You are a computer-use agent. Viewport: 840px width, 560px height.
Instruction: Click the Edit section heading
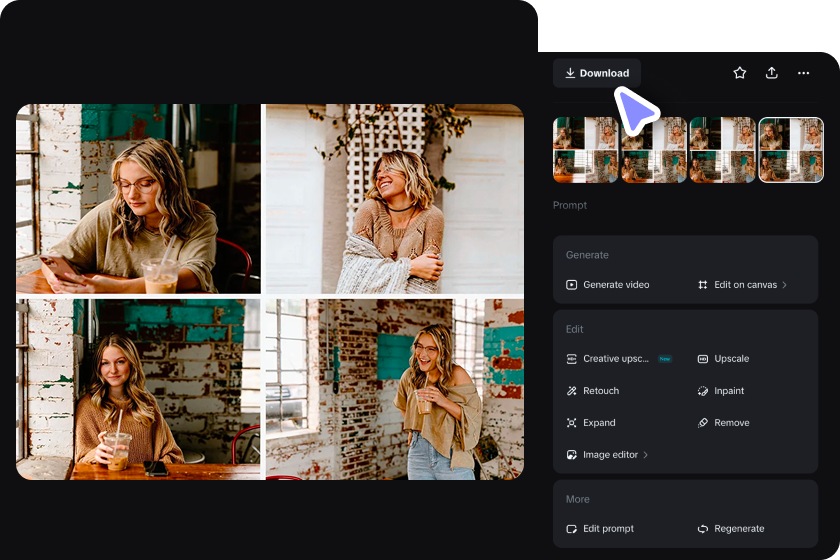point(574,329)
